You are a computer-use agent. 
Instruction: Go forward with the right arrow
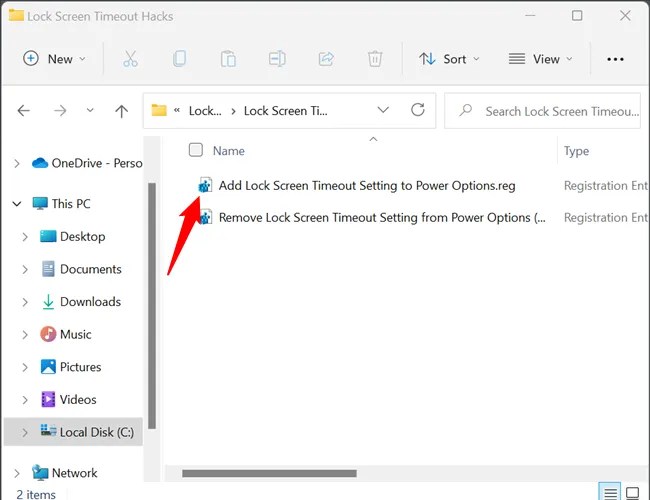pyautogui.click(x=60, y=111)
